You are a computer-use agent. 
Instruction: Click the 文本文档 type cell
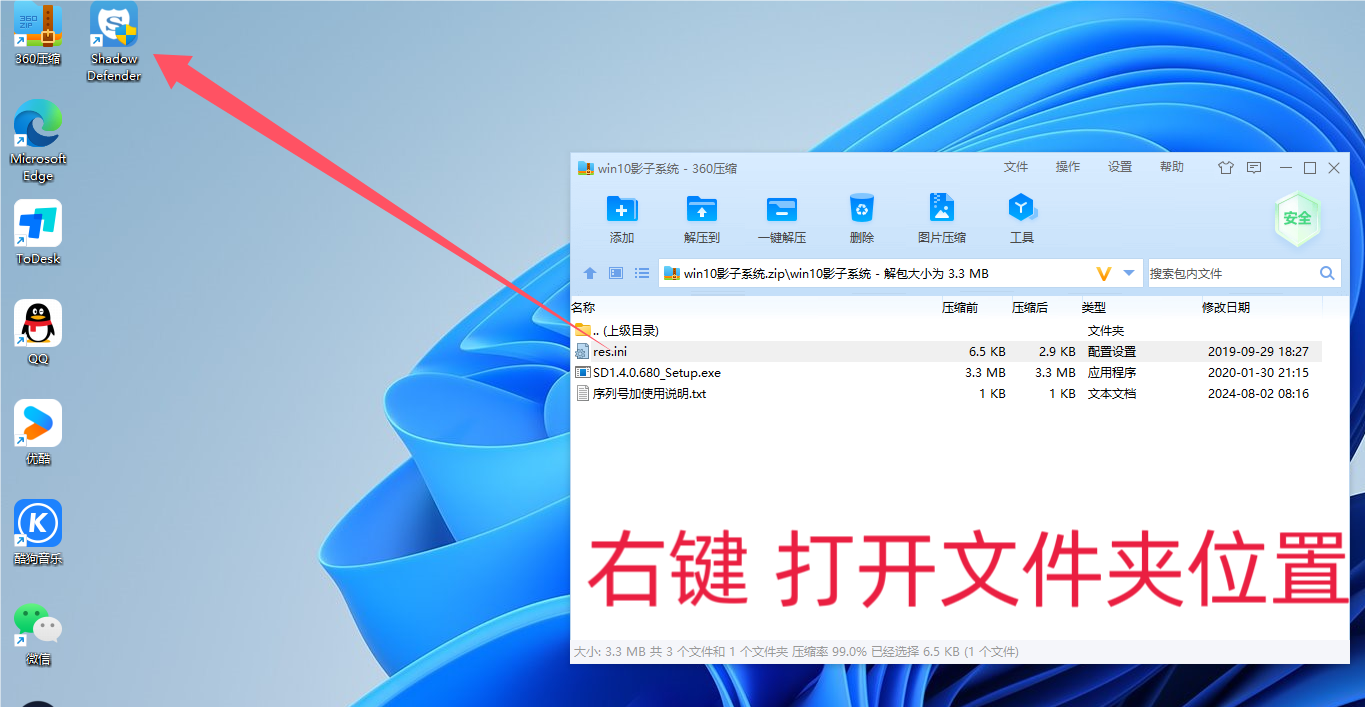[x=1112, y=394]
